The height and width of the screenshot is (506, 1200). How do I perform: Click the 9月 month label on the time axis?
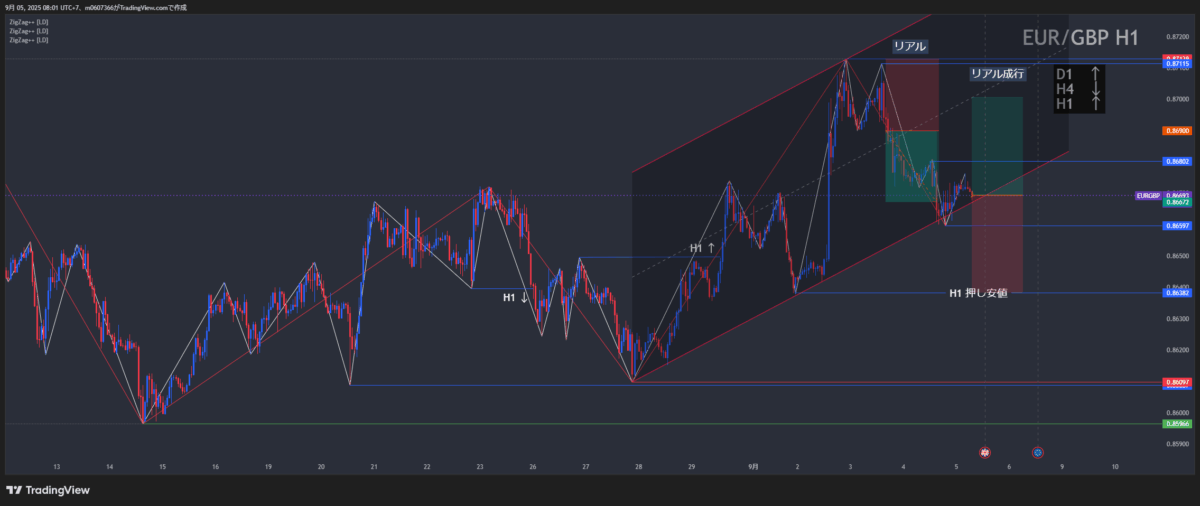pos(753,467)
